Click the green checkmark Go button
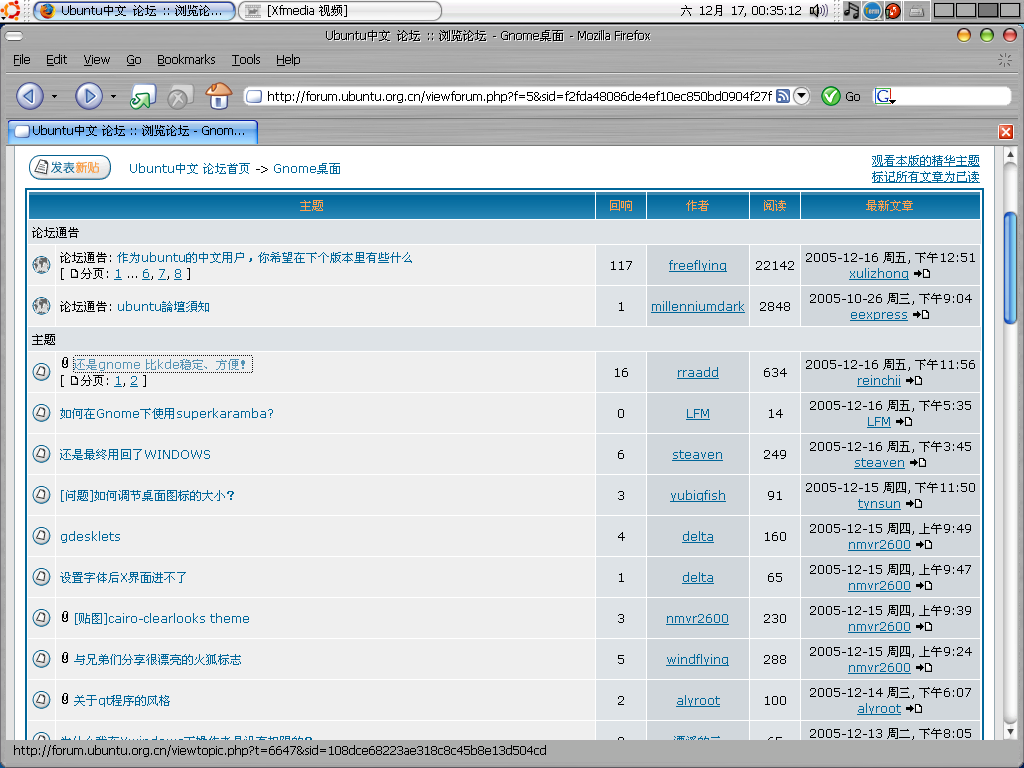The height and width of the screenshot is (768, 1024). click(830, 96)
